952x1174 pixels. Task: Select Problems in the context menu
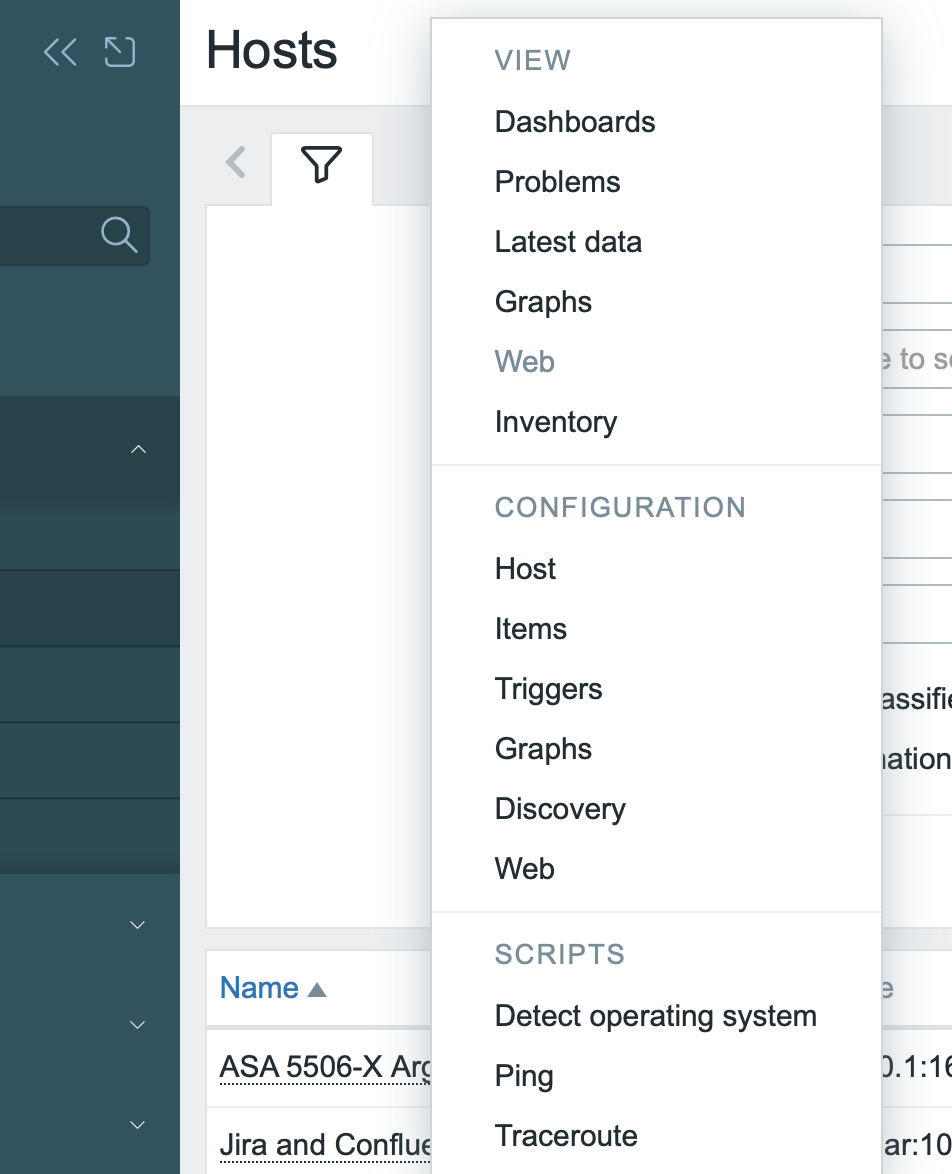tap(557, 182)
